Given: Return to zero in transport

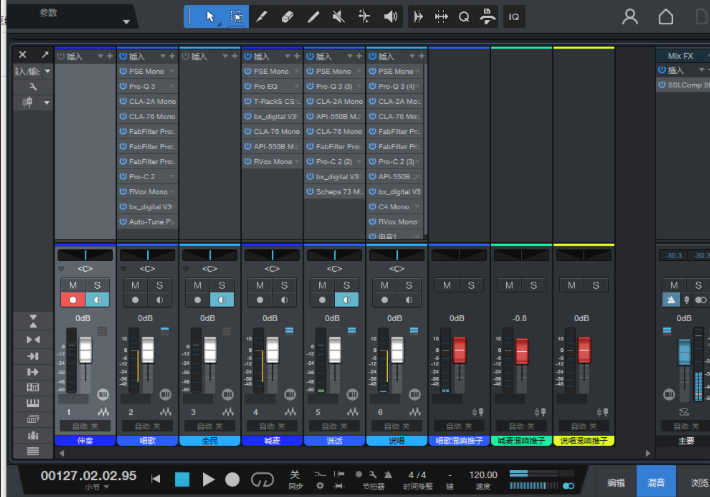Looking at the screenshot, I should 156,479.
